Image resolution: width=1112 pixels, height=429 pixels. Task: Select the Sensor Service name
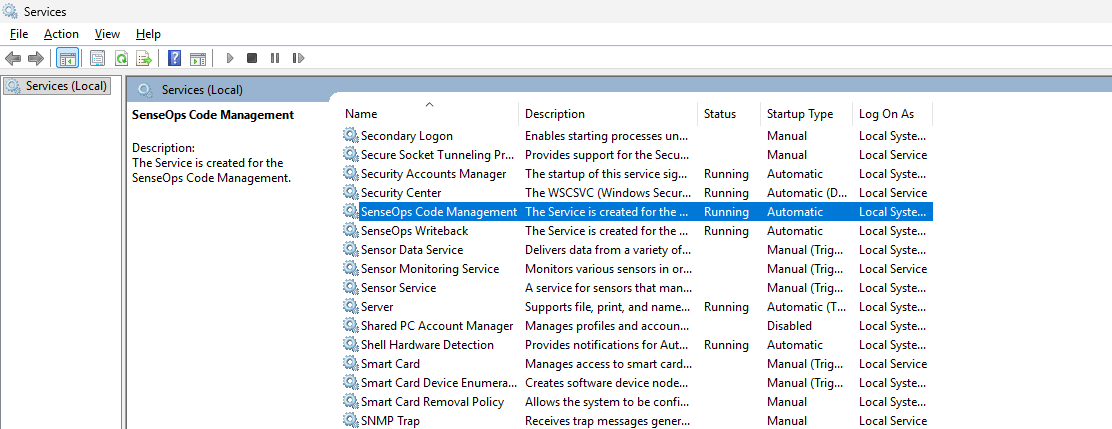click(399, 288)
